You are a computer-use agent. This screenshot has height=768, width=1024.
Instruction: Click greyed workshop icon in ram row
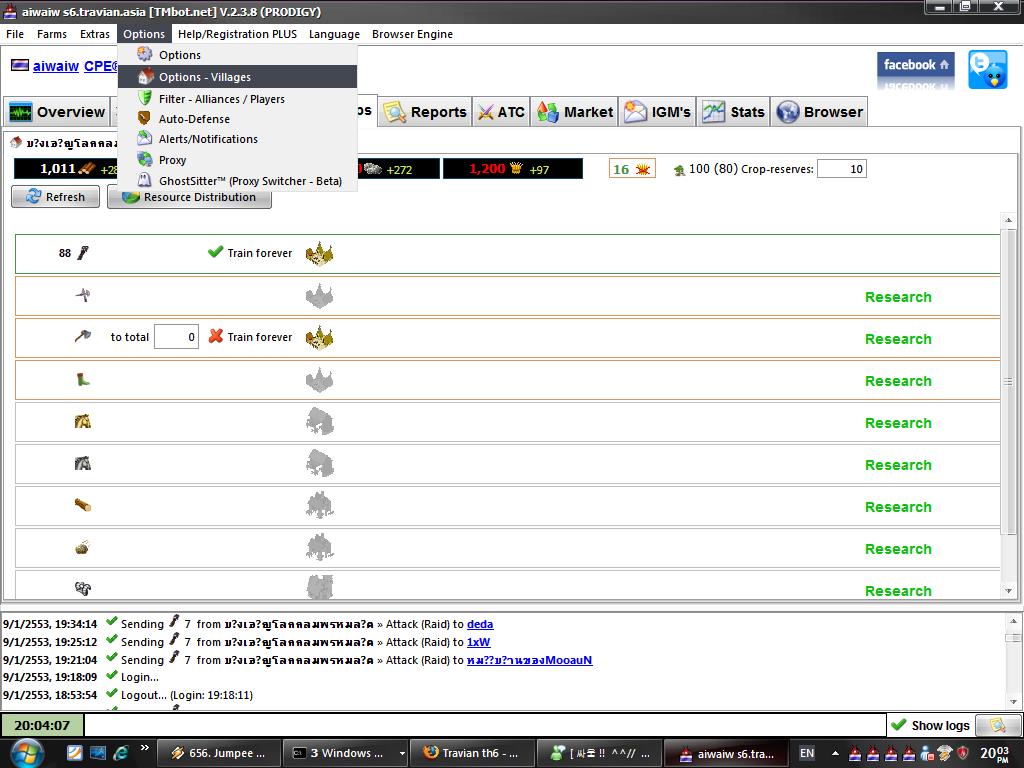tap(319, 505)
